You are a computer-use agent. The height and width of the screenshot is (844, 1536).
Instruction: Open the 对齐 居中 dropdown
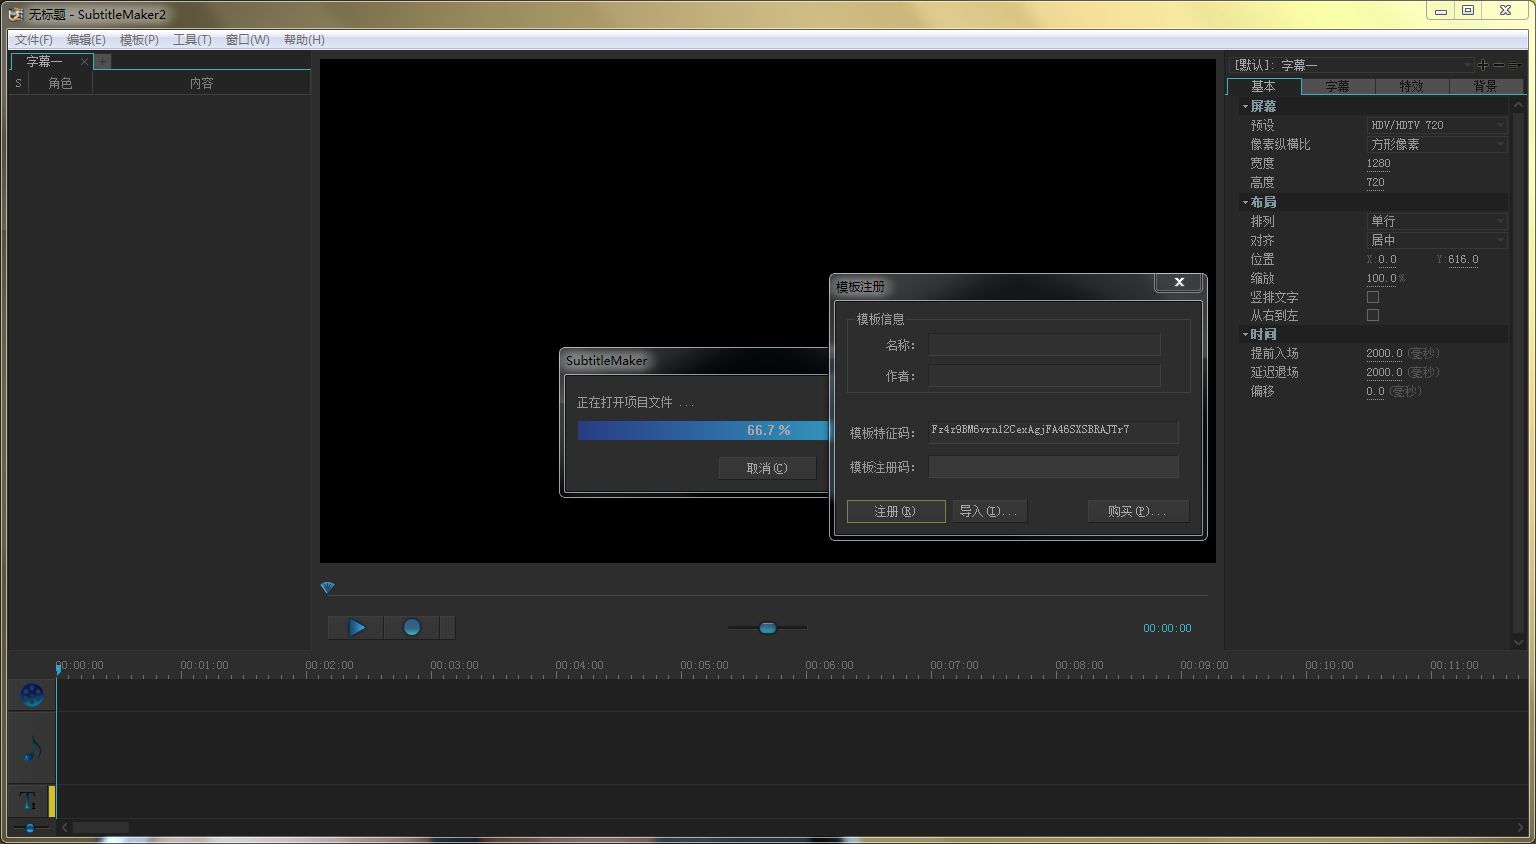tap(1436, 240)
